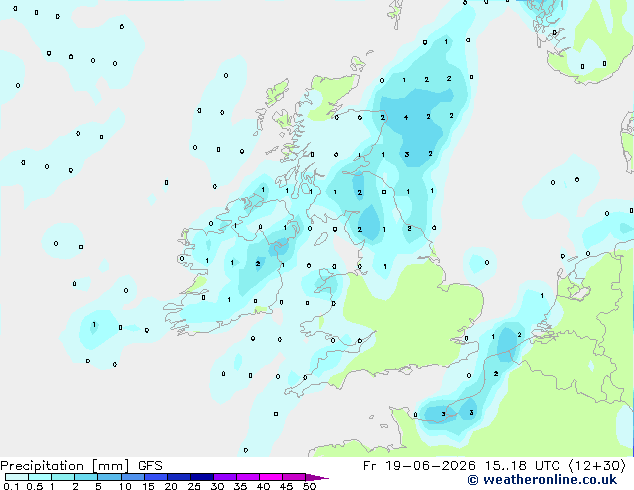
Task: Click the '(12+30)' forecast run text
Action: tap(596, 466)
